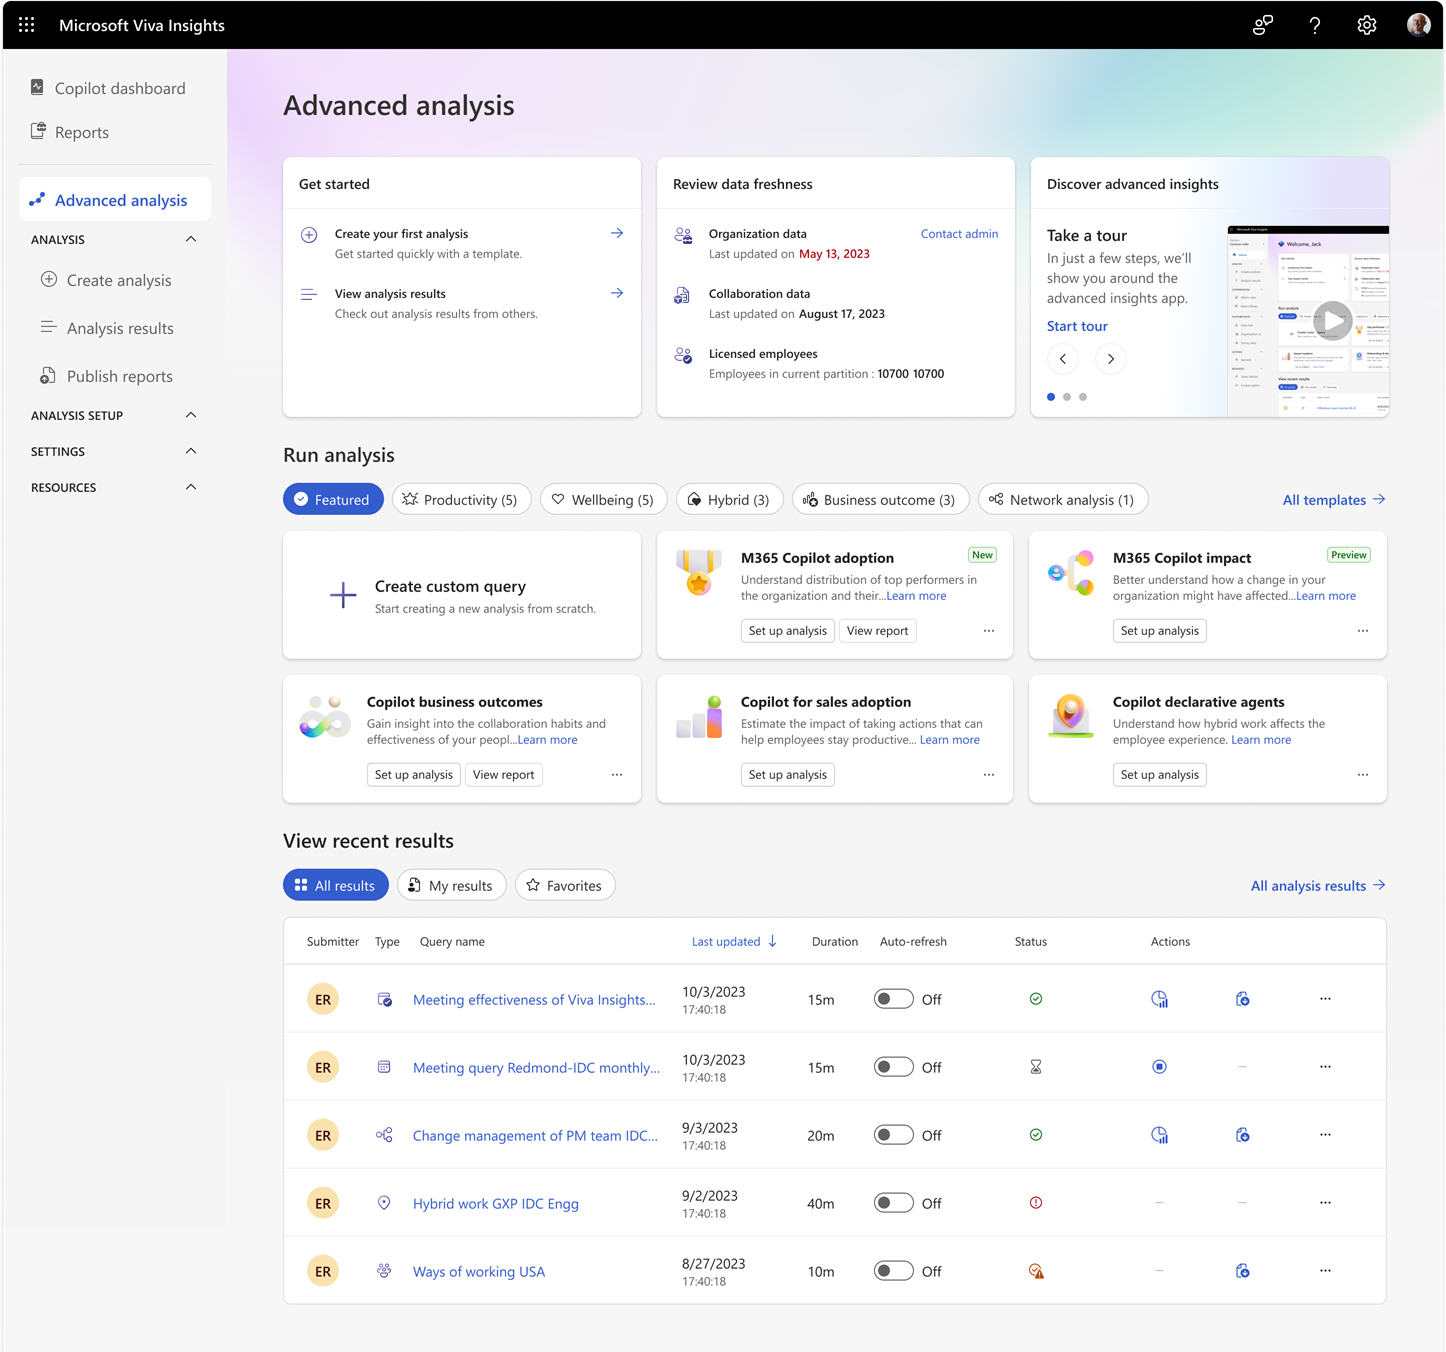Click the clone icon in Ways of working USA row
The width and height of the screenshot is (1446, 1352).
point(1243,1271)
